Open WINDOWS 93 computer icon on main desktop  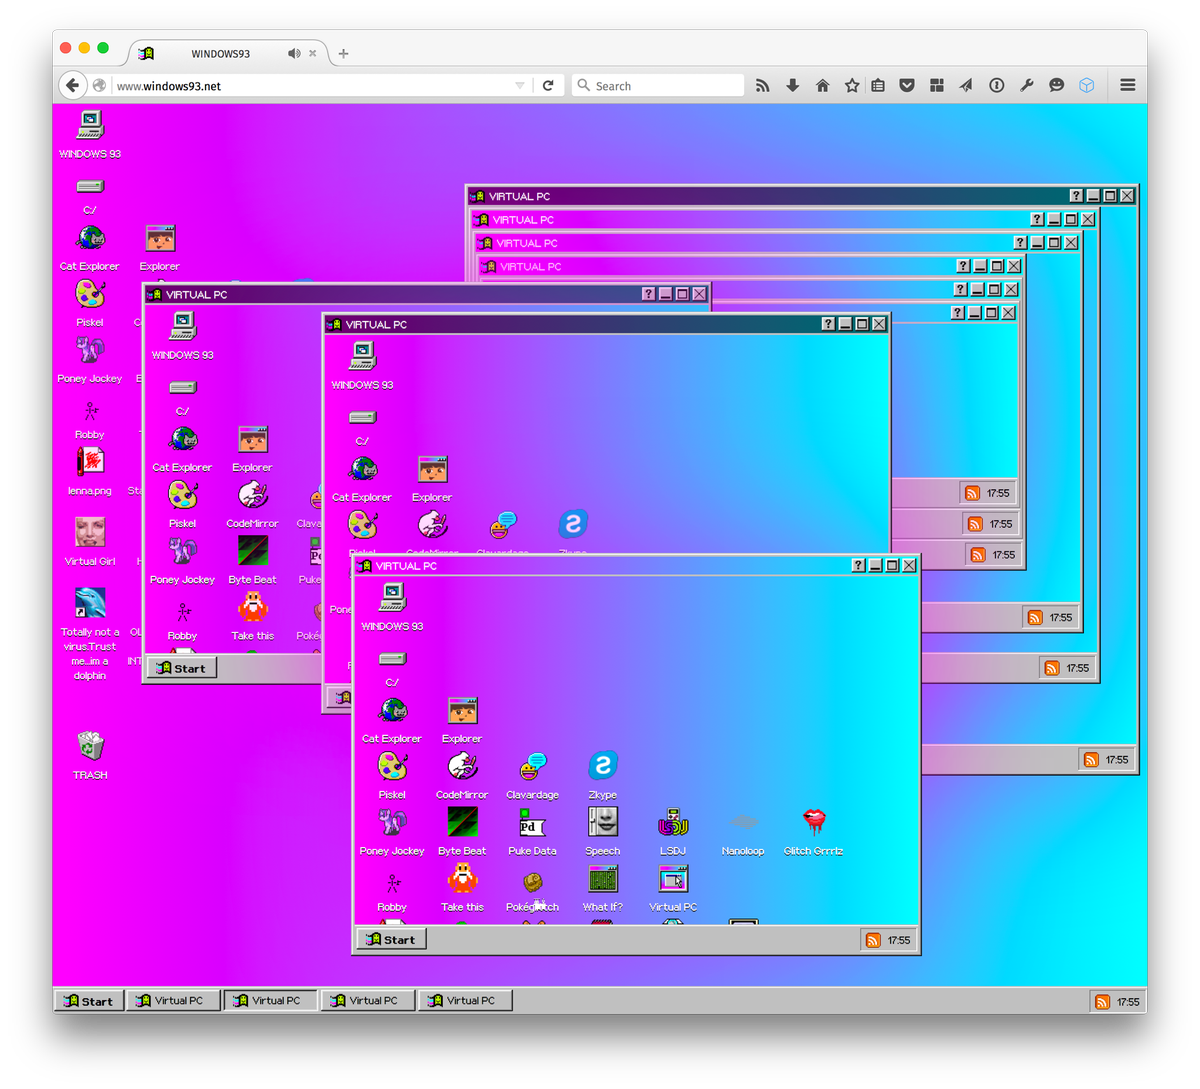tap(90, 125)
